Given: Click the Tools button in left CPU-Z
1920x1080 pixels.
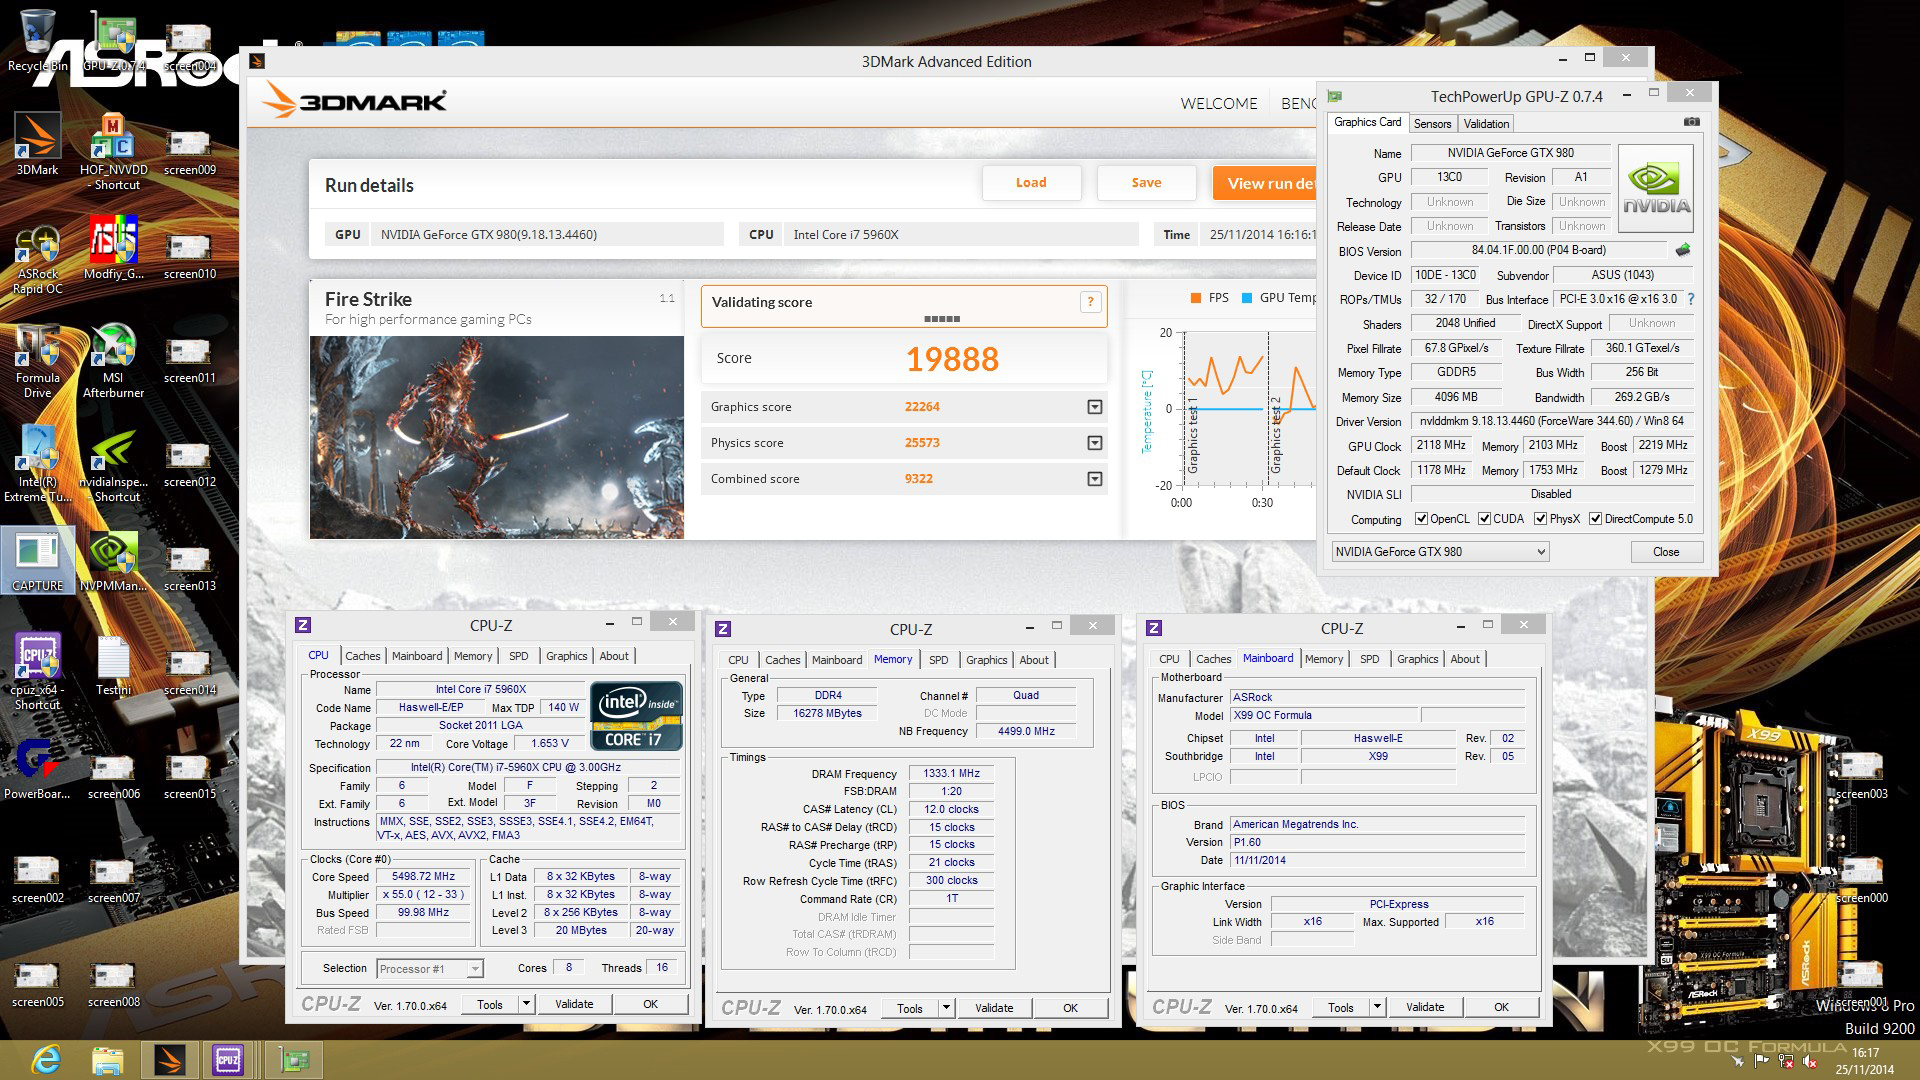Looking at the screenshot, I should (490, 1004).
